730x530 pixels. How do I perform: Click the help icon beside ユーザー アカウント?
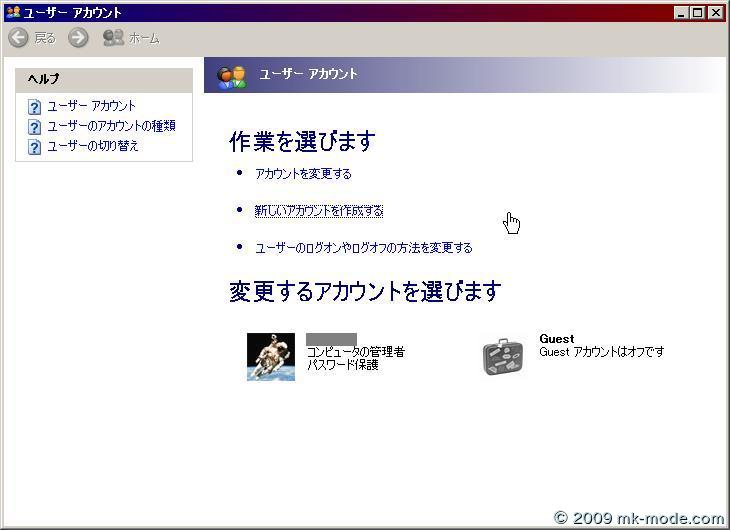point(34,106)
